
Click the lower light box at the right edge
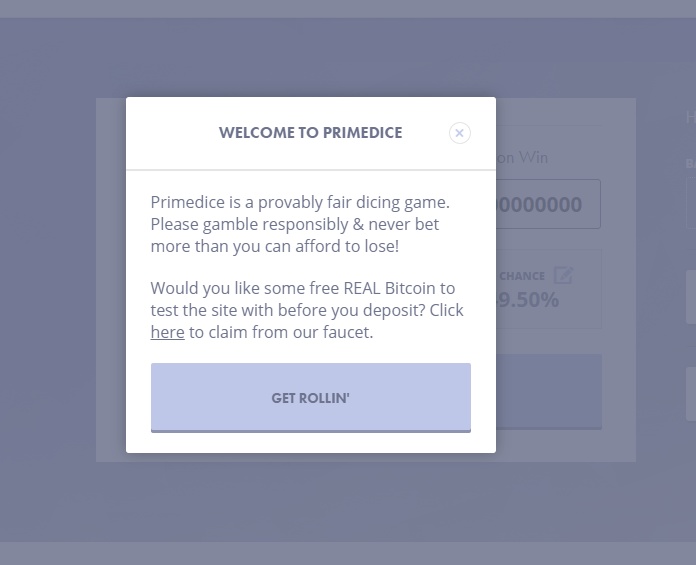point(691,394)
